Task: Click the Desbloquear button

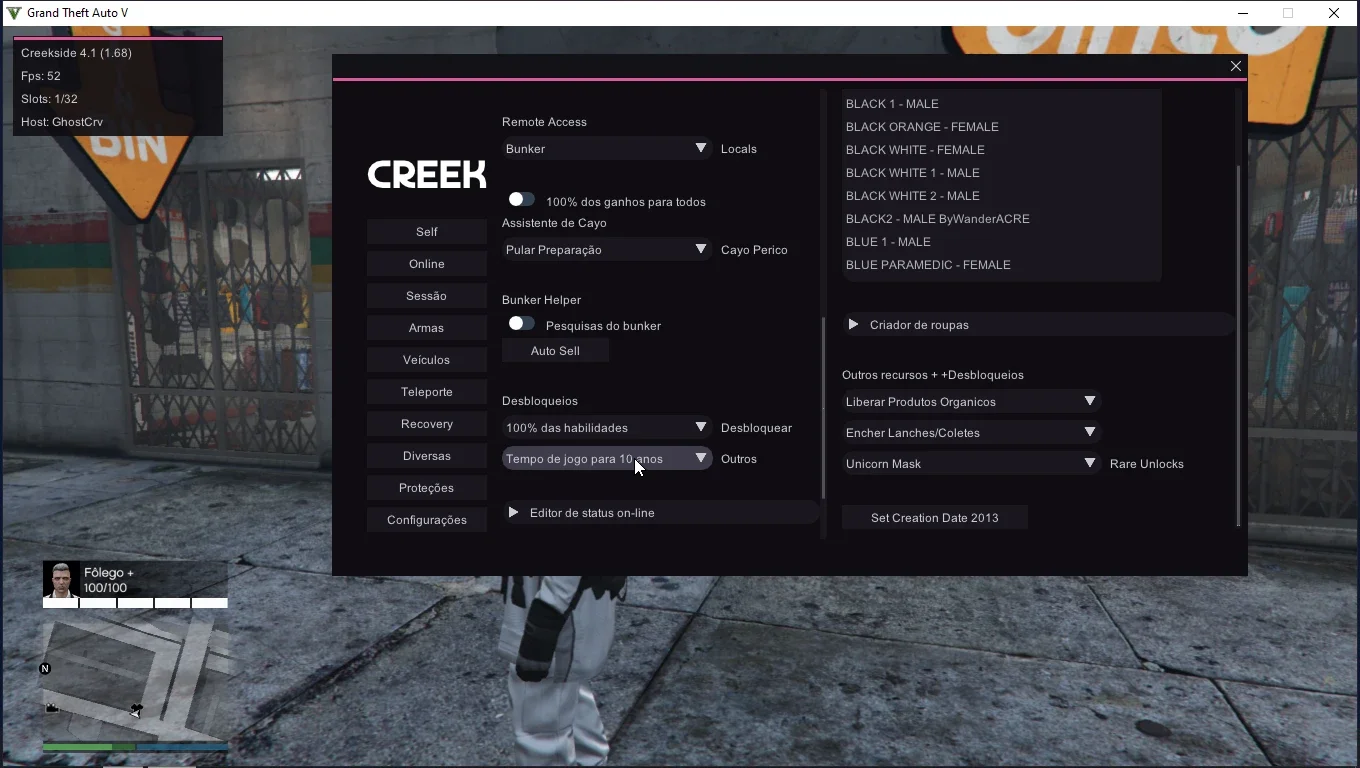Action: click(756, 428)
